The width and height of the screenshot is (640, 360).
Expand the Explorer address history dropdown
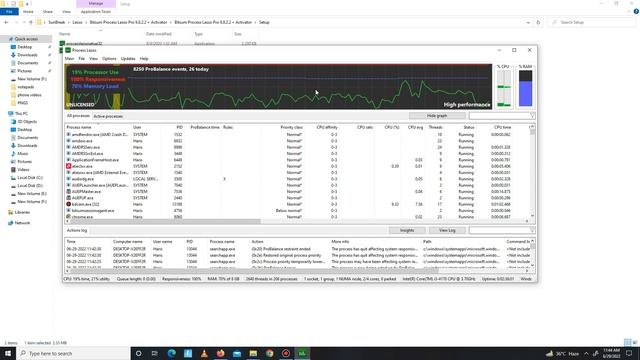[528, 22]
